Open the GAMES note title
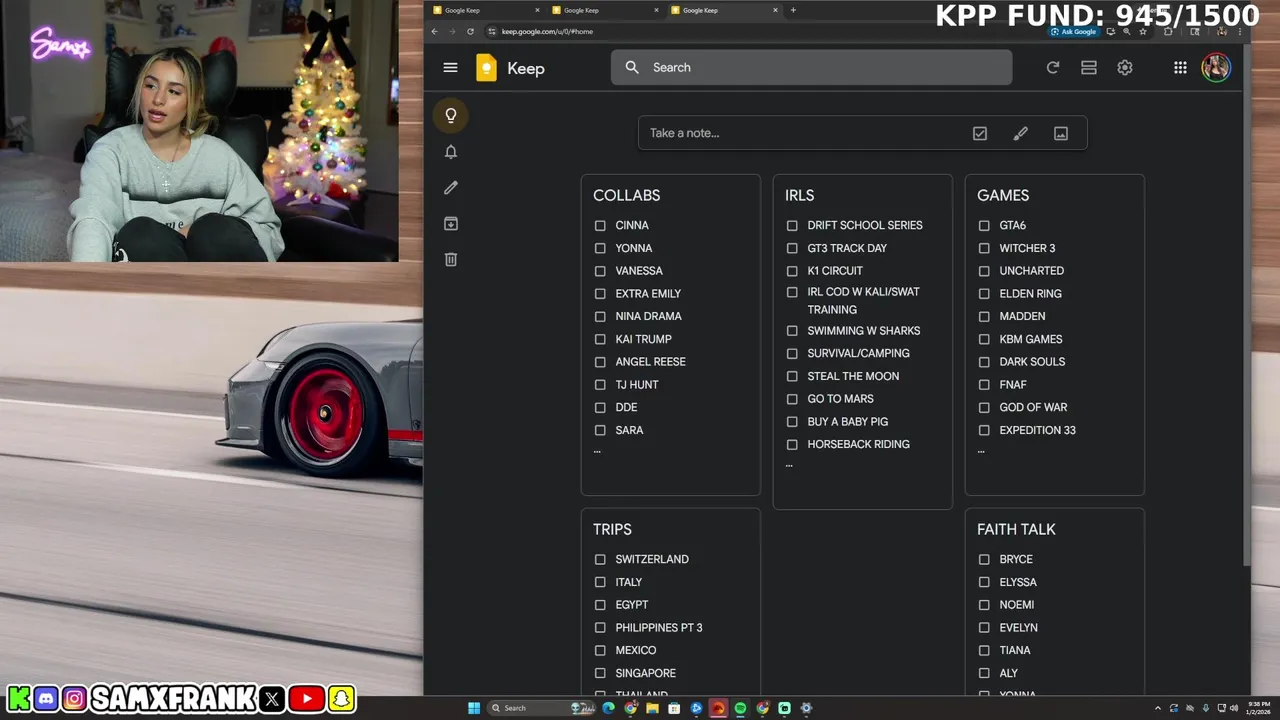 1003,195
